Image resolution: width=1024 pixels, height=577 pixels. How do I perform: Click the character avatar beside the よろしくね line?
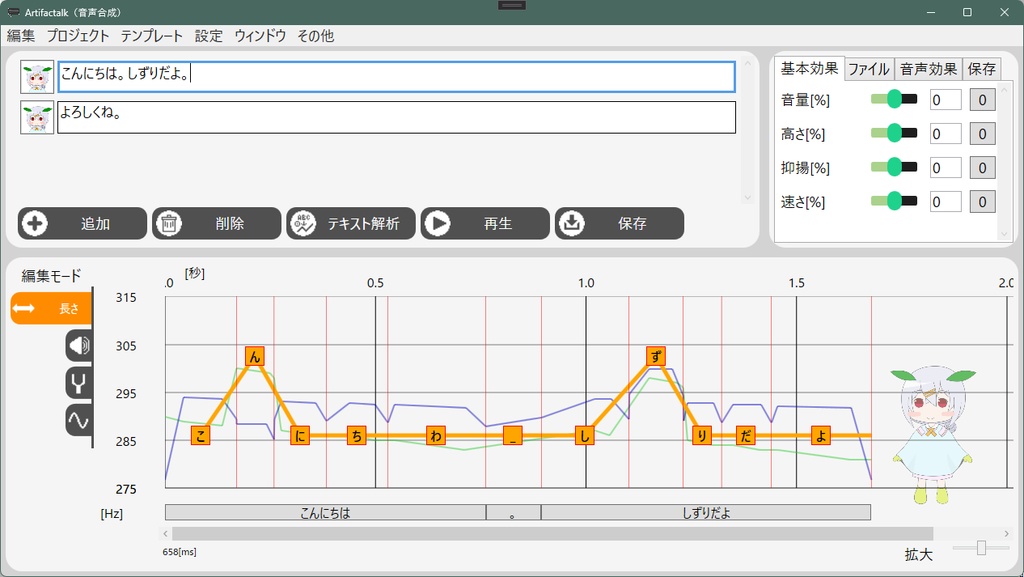click(36, 117)
